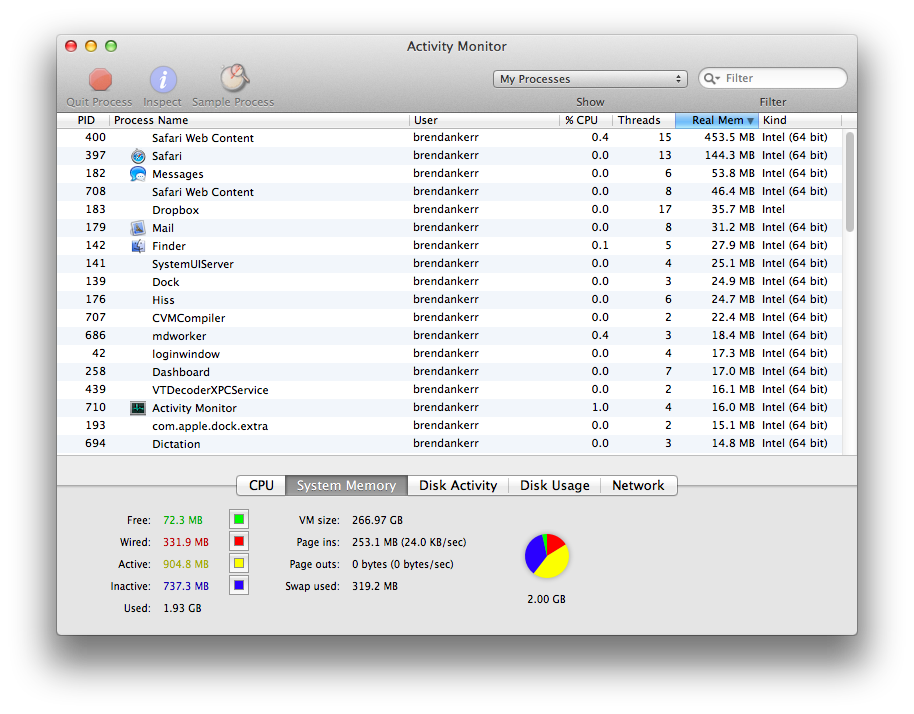914x714 pixels.
Task: Select the Dropbox process row
Action: 449,210
